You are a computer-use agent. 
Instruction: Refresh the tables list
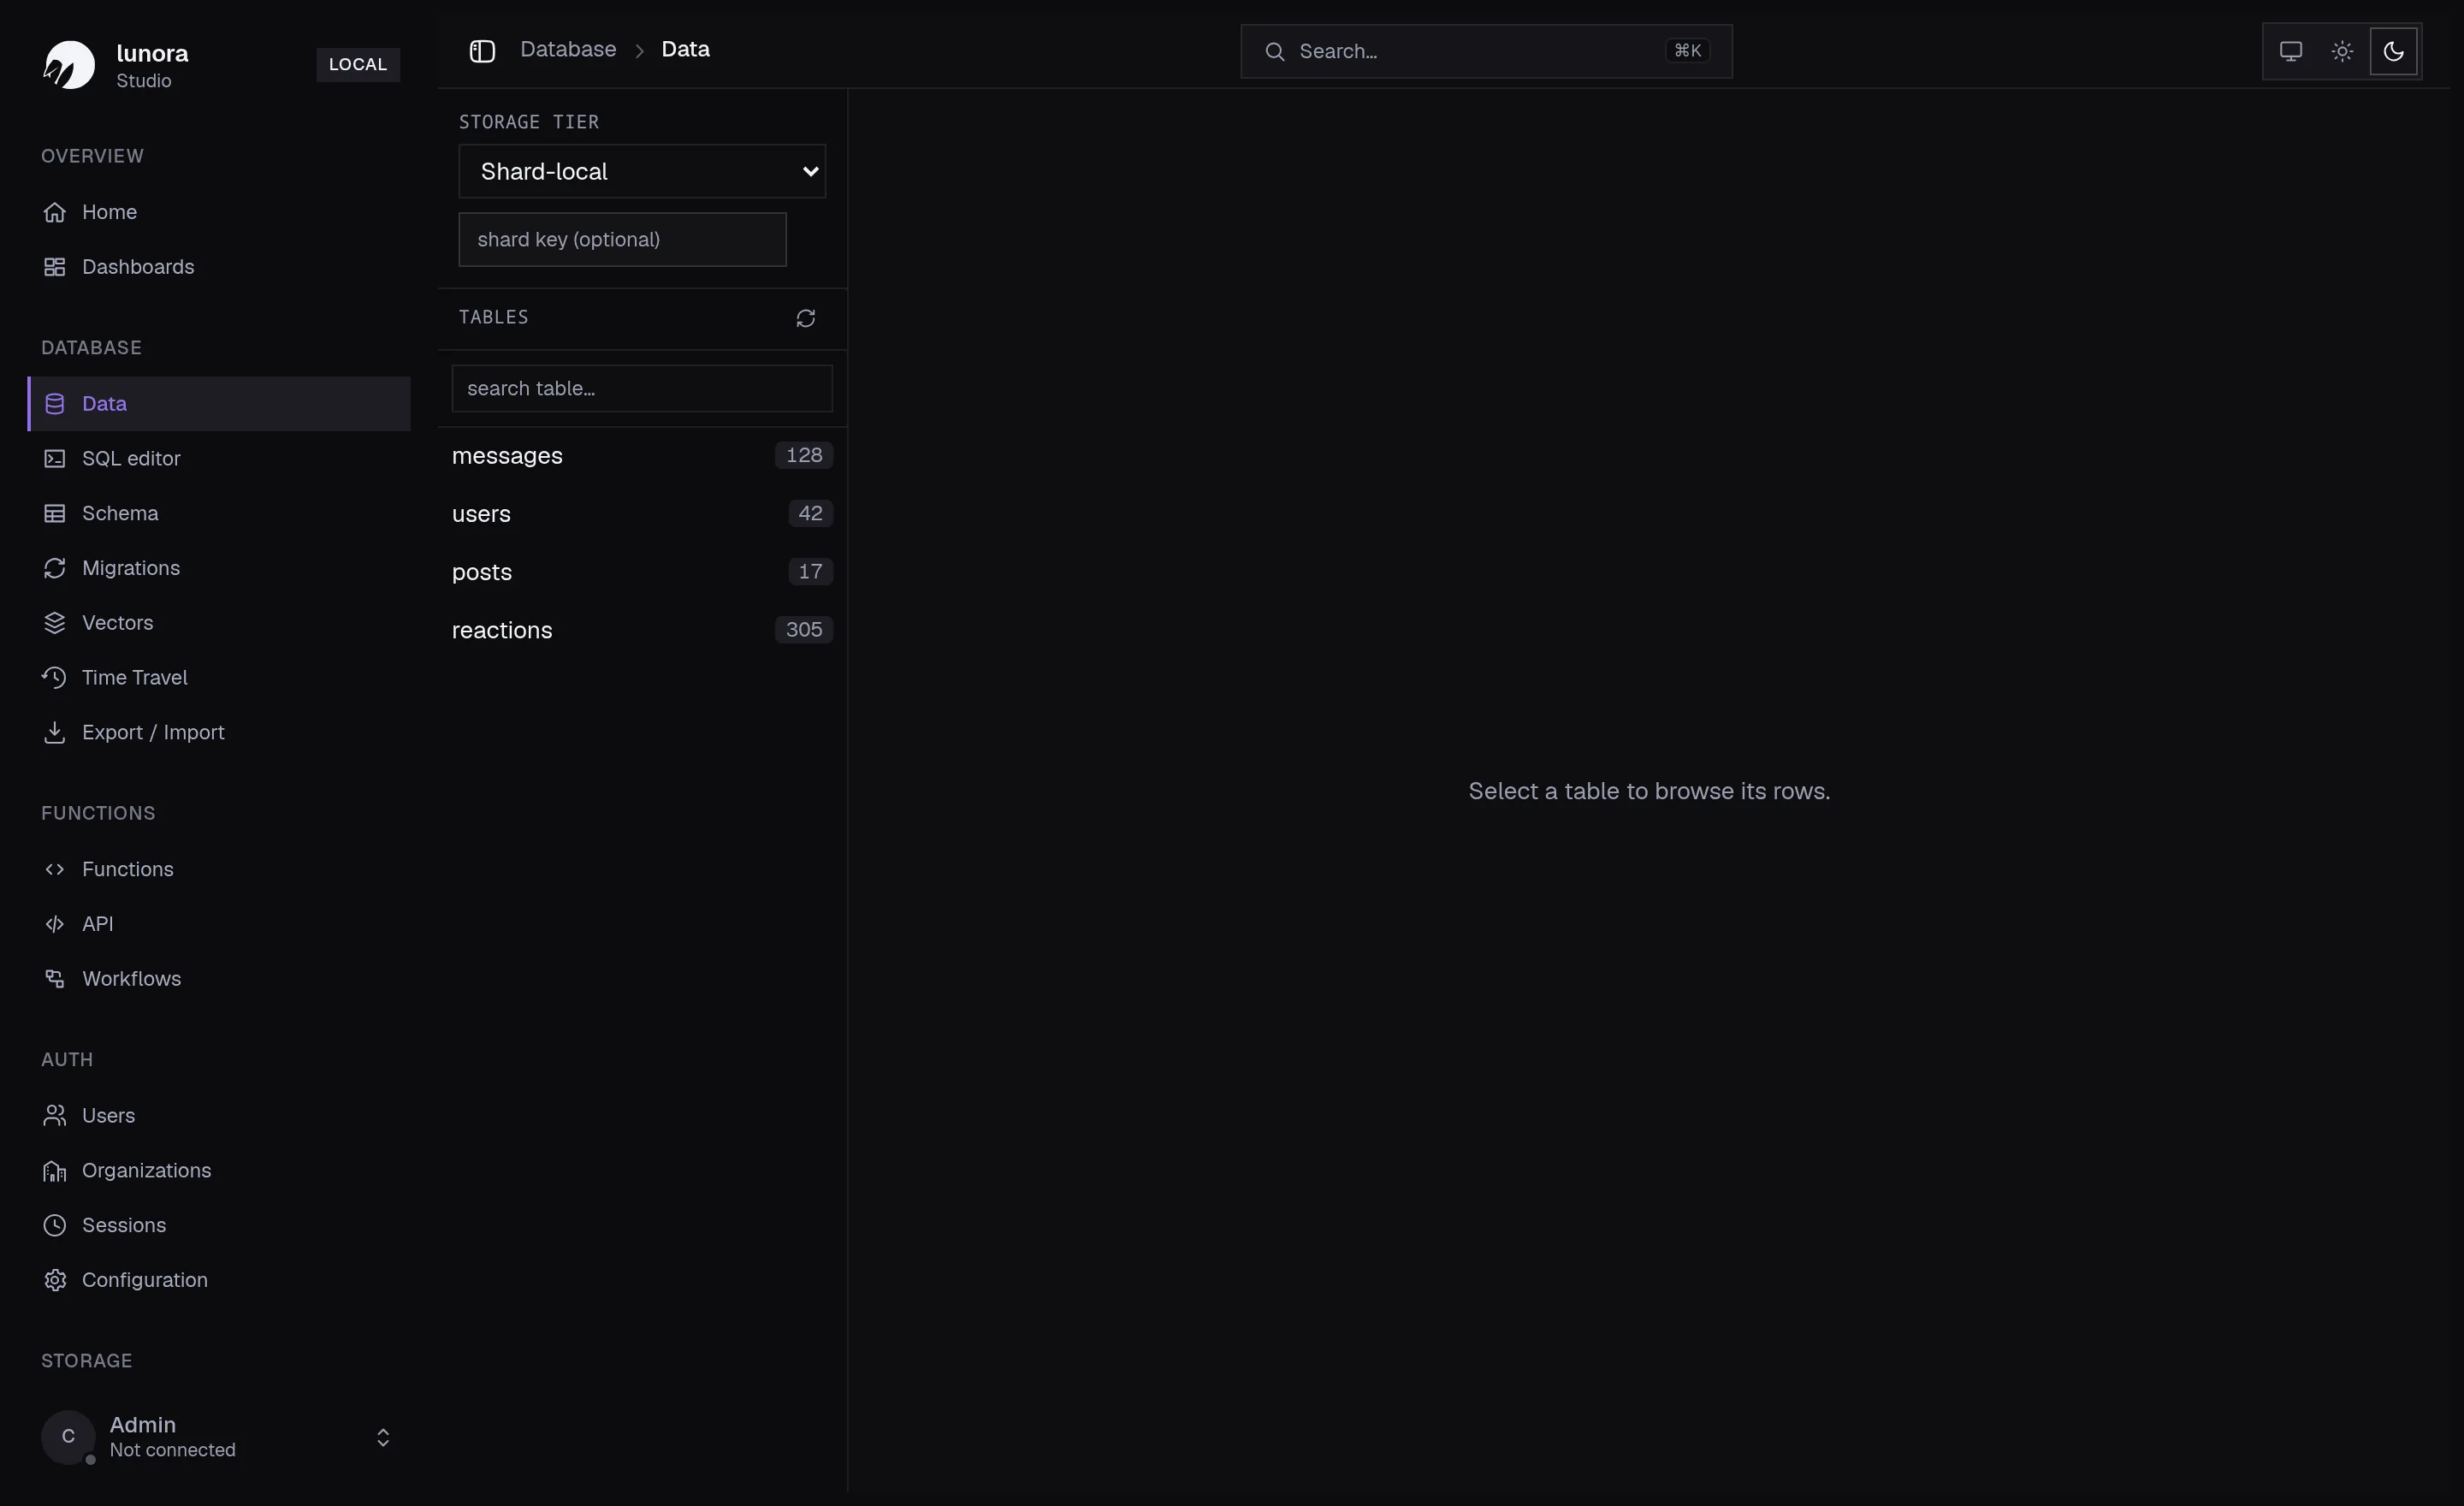[x=806, y=318]
